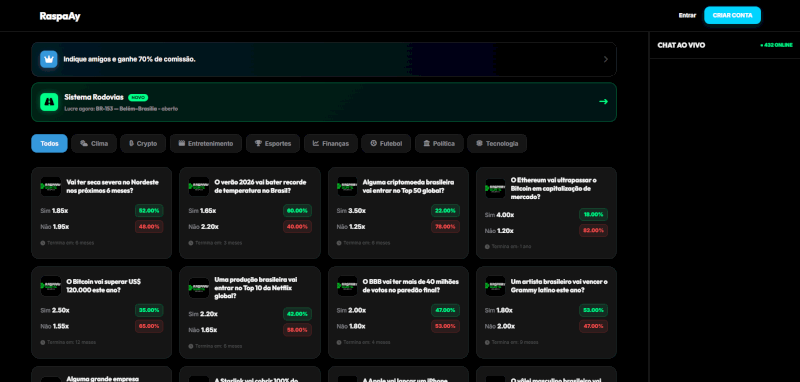Pick Sim 42.00% on Netflix Top 10 market
Image resolution: width=800 pixels, height=382 pixels.
(297, 314)
